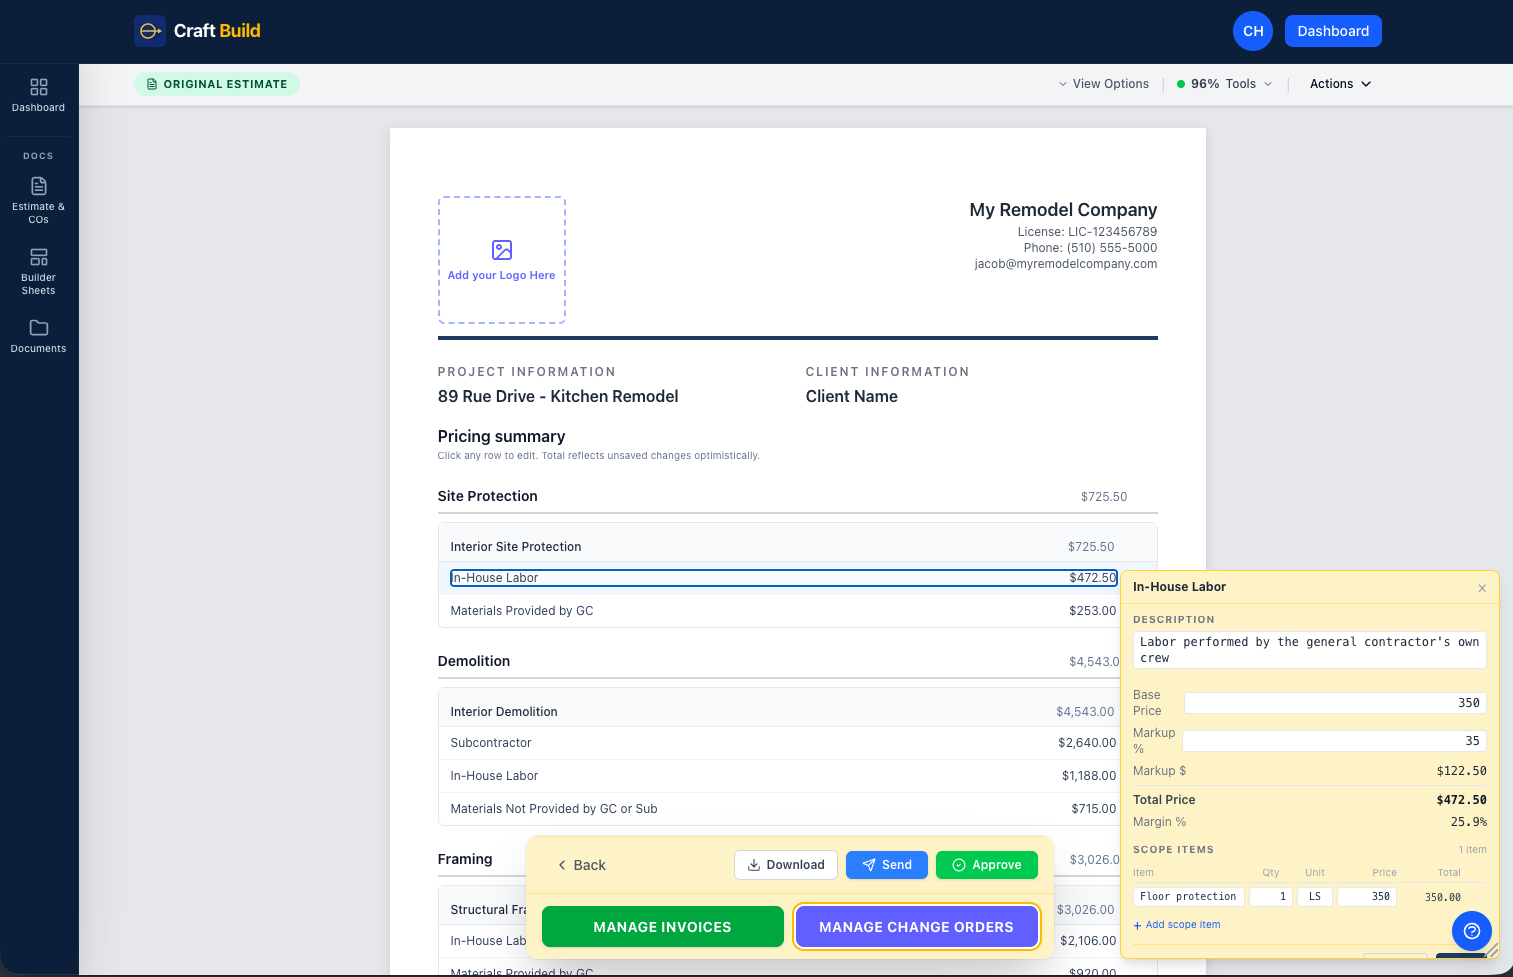
Task: Click the 89 Rue Drive - Kitchen Remodel title
Action: point(558,396)
